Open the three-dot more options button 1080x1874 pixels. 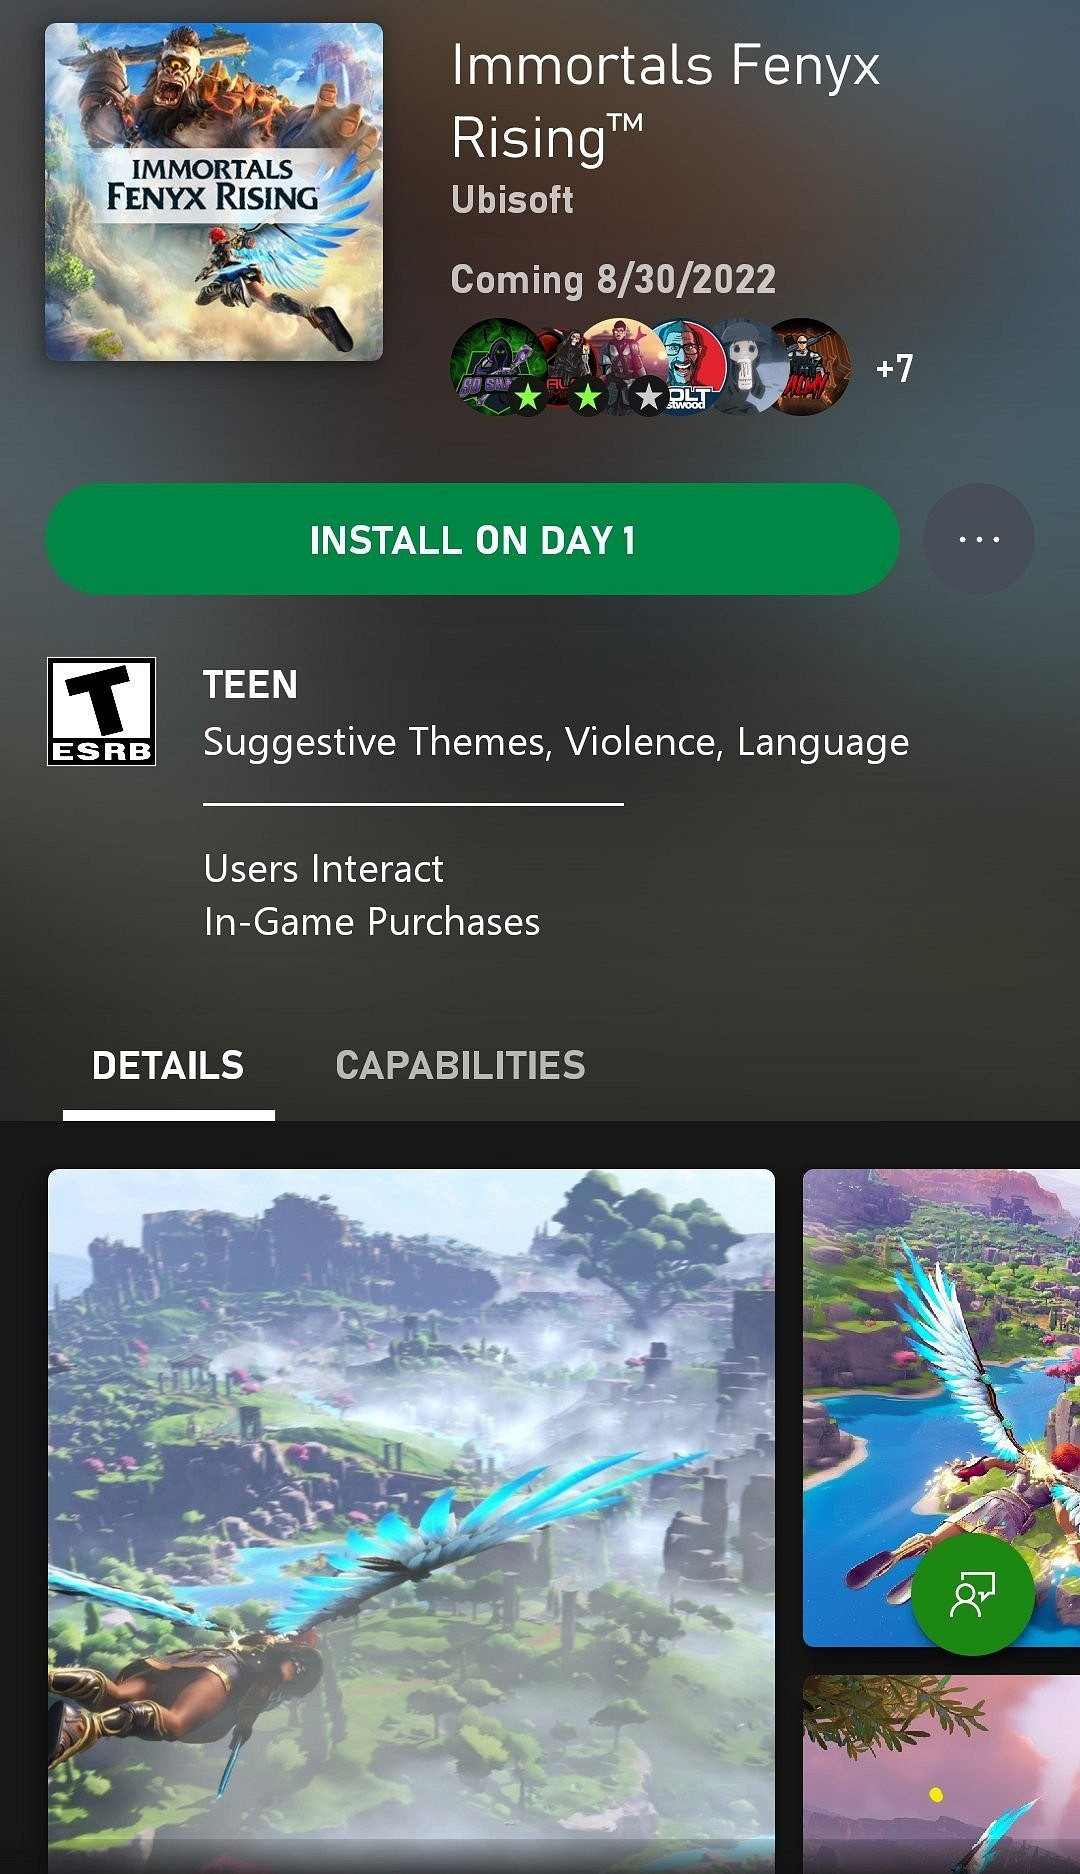pos(978,539)
